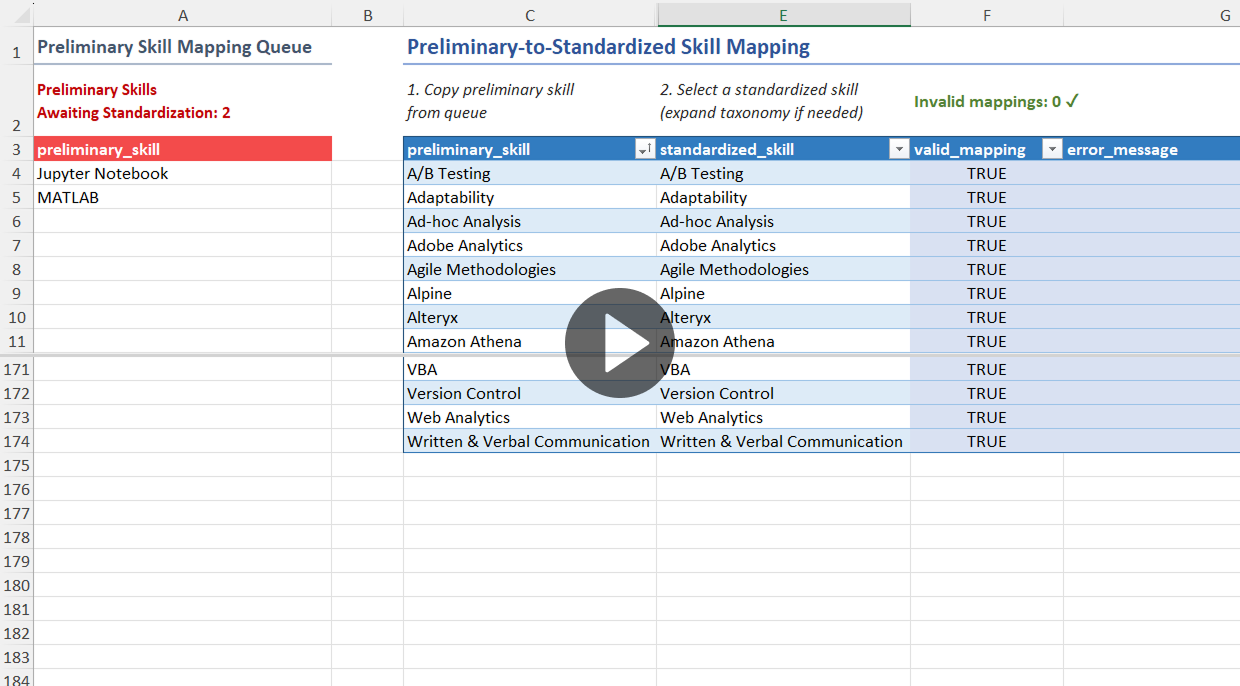The height and width of the screenshot is (686, 1240).
Task: Click Web Analytics in the preliminary_skill column
Action: 530,418
